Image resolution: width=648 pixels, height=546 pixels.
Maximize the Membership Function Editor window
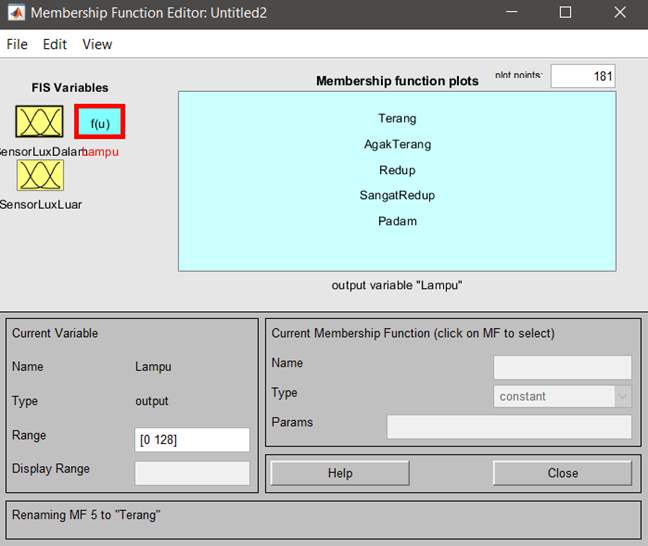(x=565, y=12)
